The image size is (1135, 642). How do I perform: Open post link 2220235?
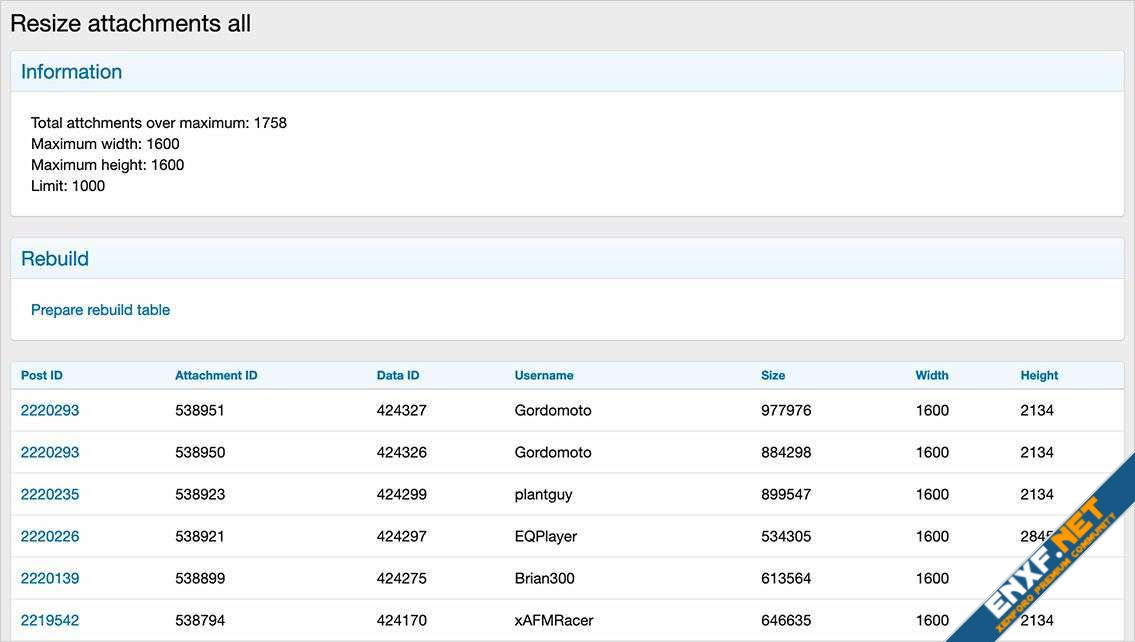pyautogui.click(x=50, y=494)
